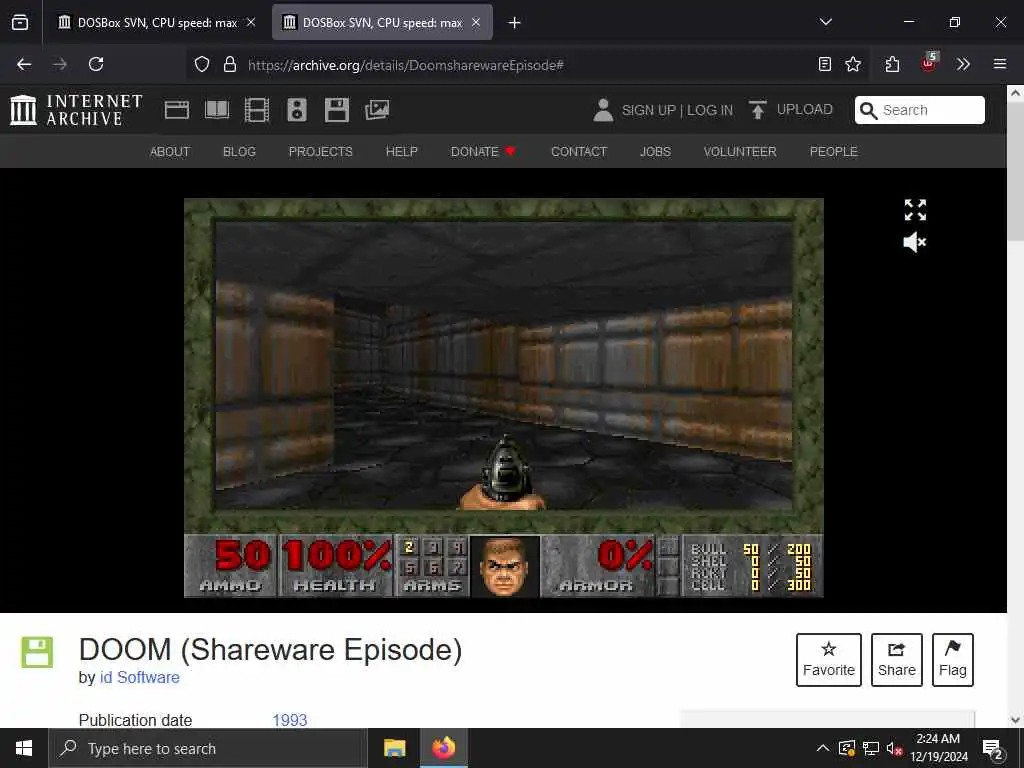
Task: Bookmark this page with the star
Action: (853, 64)
